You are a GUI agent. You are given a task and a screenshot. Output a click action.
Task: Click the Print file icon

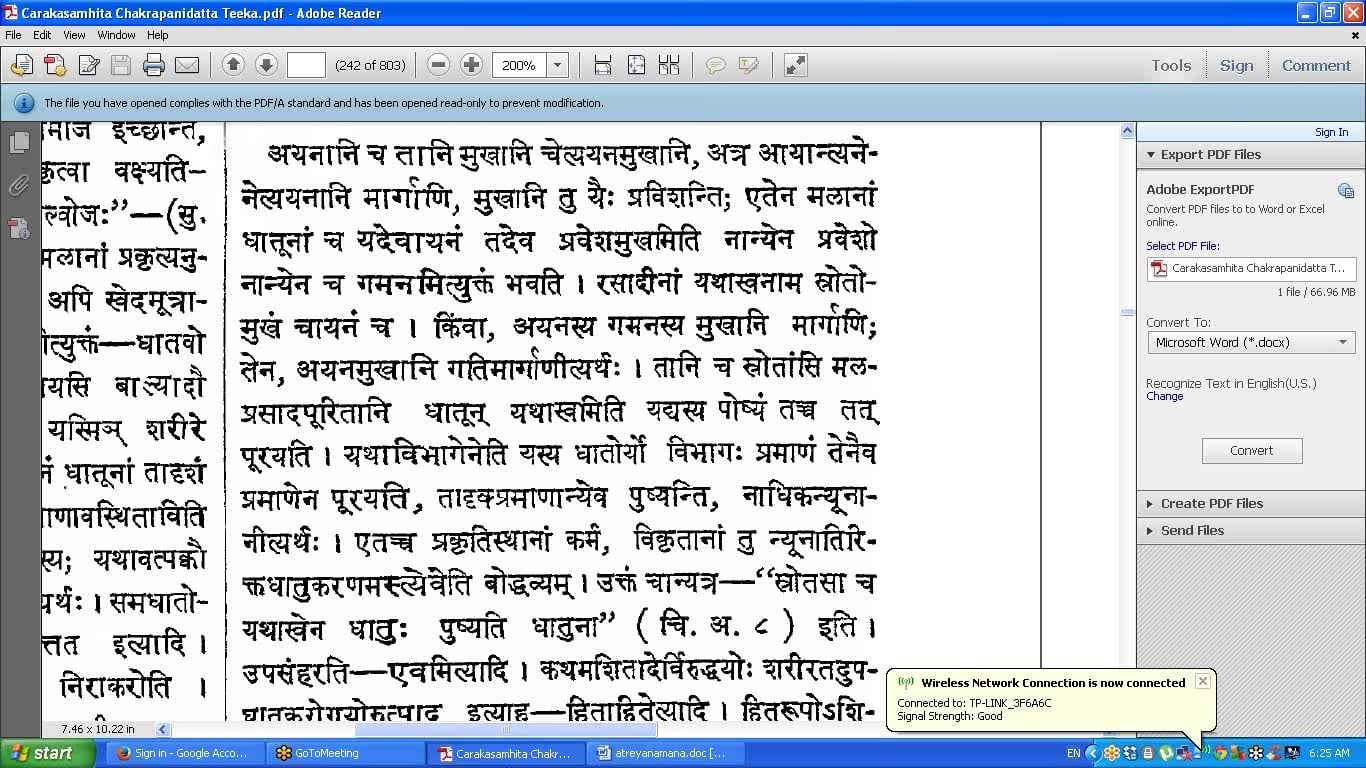click(x=153, y=66)
